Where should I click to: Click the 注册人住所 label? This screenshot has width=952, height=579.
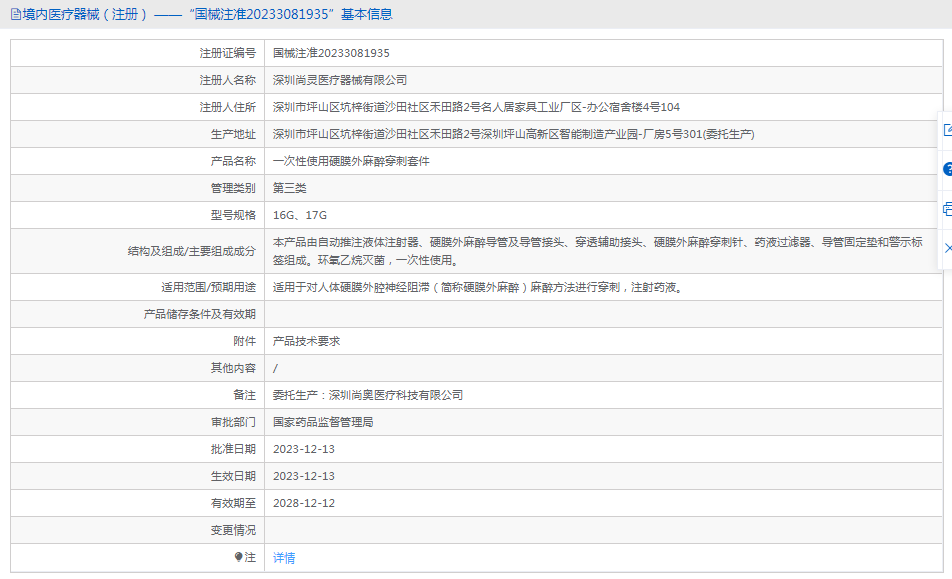coord(228,107)
